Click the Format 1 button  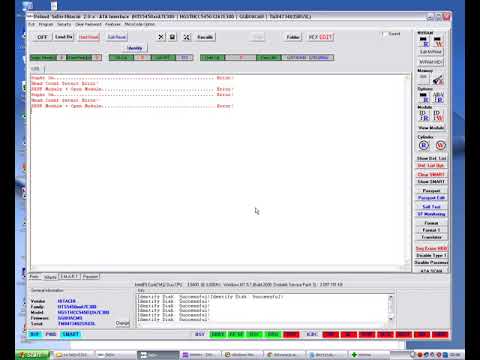coord(432,230)
